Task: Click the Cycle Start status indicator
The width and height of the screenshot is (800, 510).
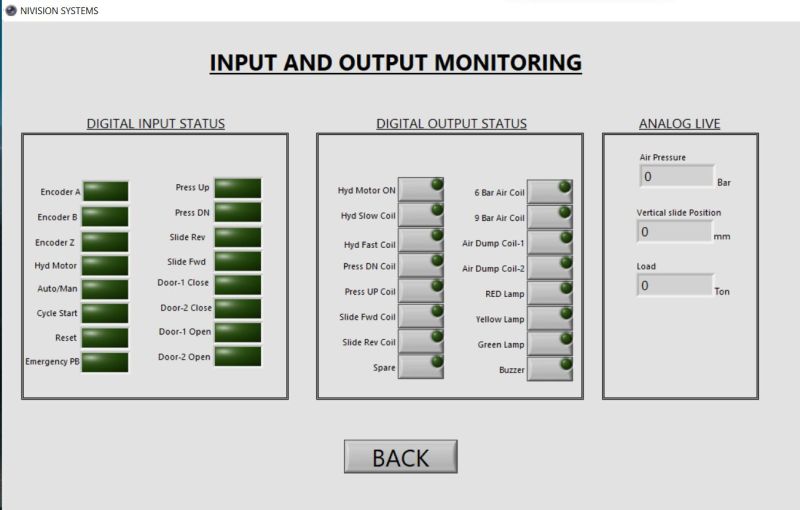Action: 105,313
